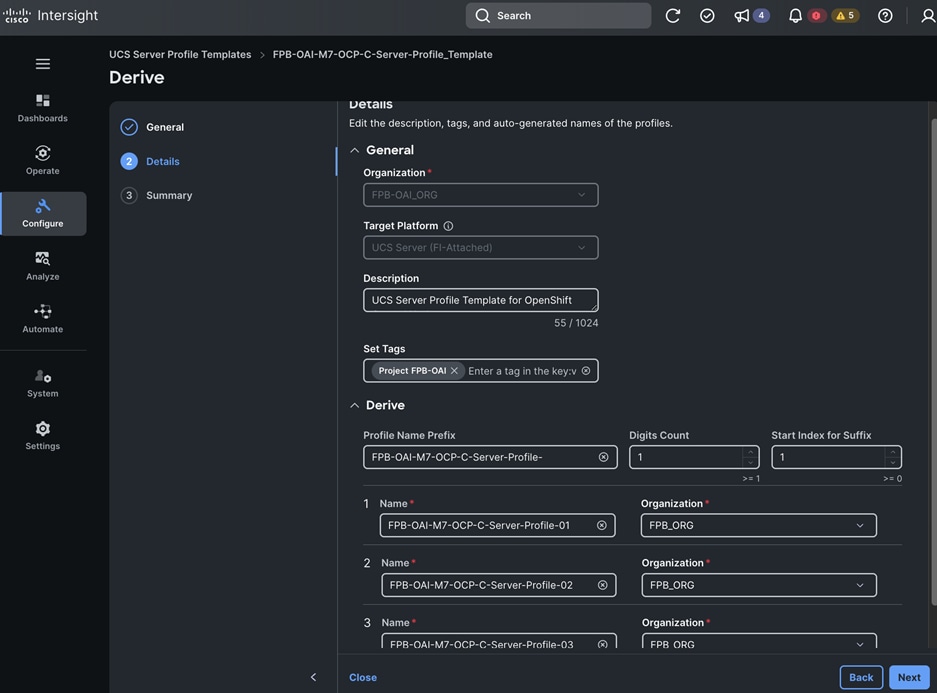
Task: Open announcements megaphone icon
Action: (x=742, y=16)
